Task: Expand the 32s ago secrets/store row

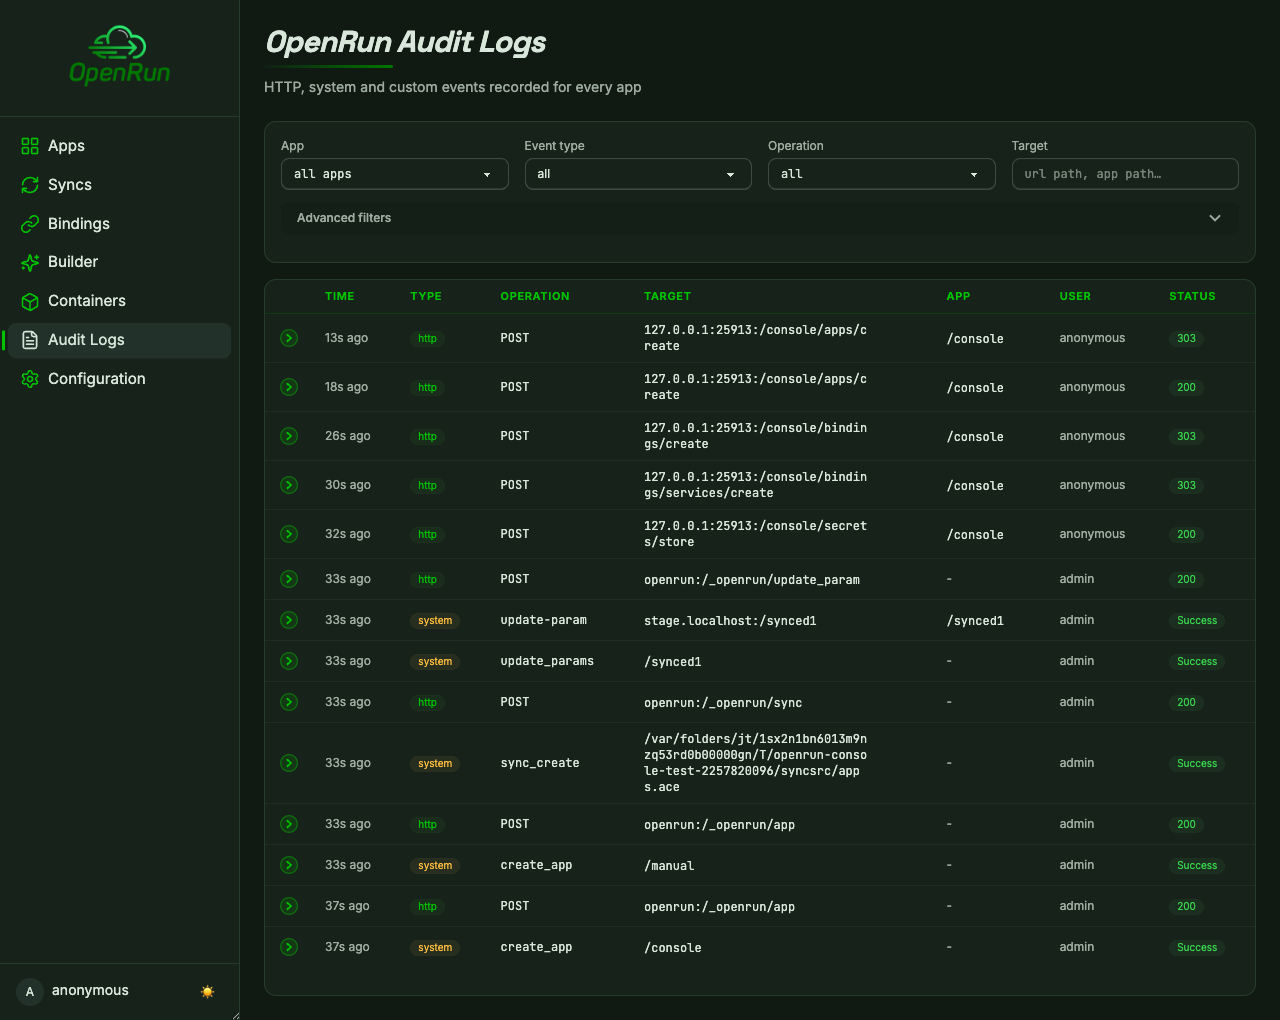Action: tap(289, 534)
